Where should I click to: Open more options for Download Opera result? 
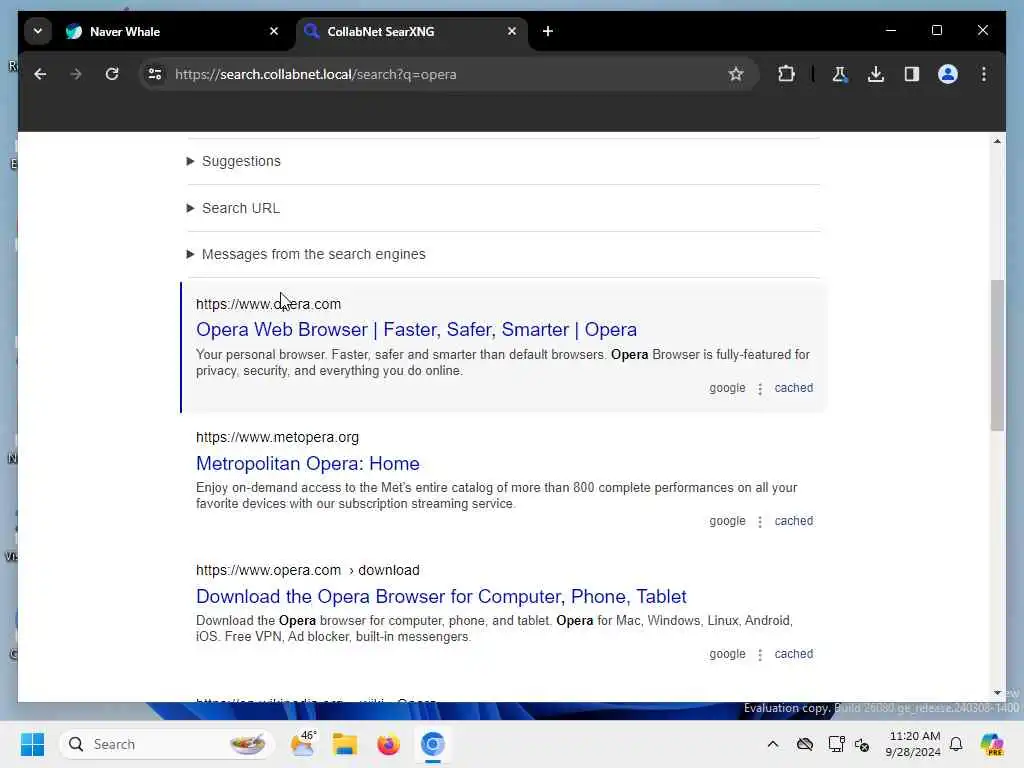760,656
